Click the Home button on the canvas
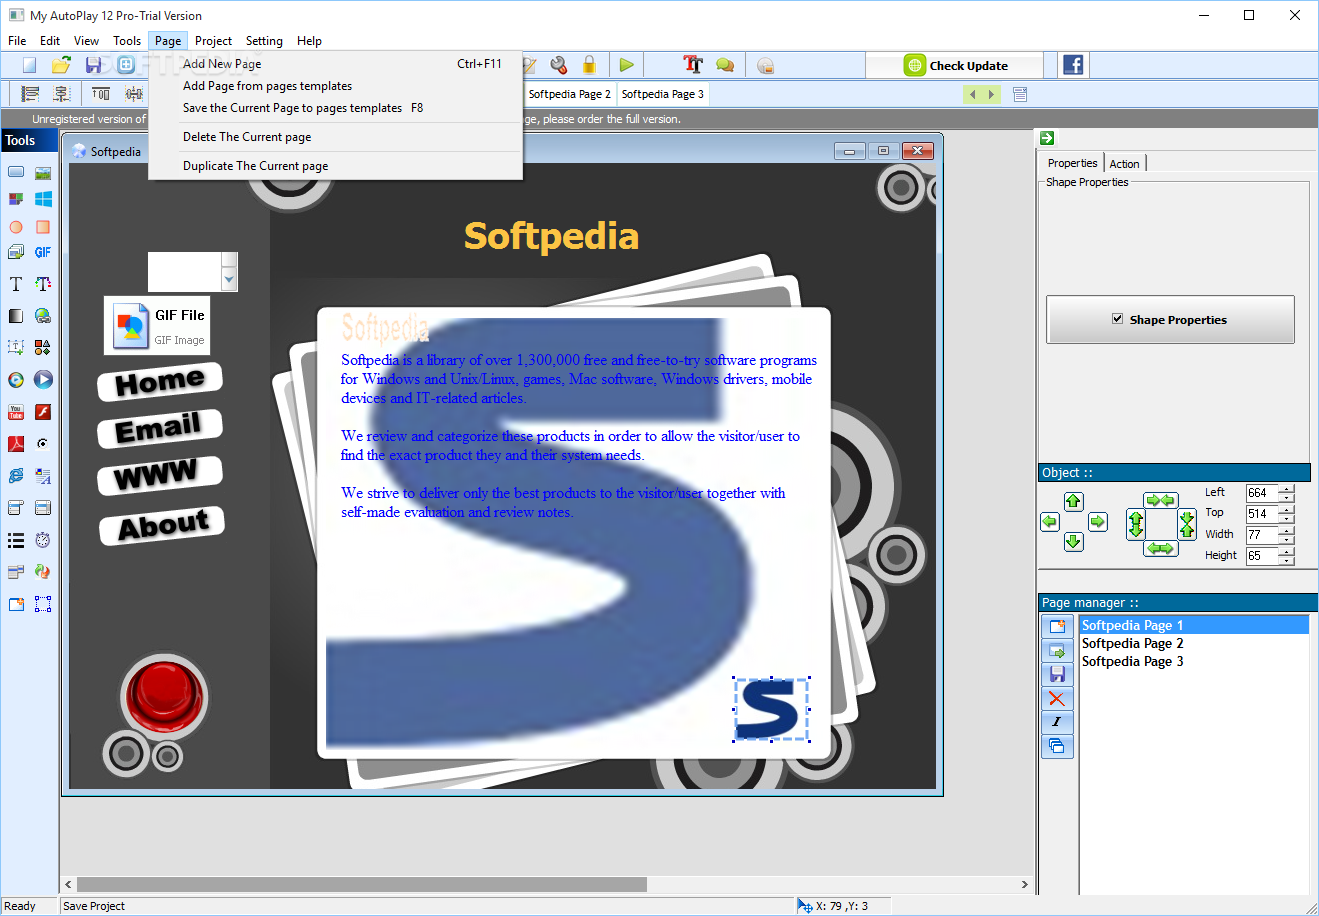 point(160,382)
